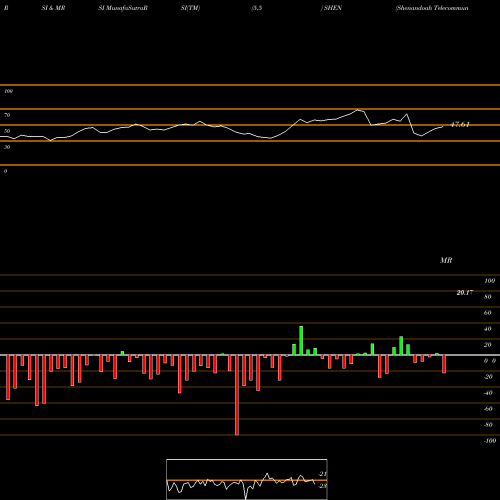
Task: Click the SI & MR header text
Action: [x=53, y=8]
